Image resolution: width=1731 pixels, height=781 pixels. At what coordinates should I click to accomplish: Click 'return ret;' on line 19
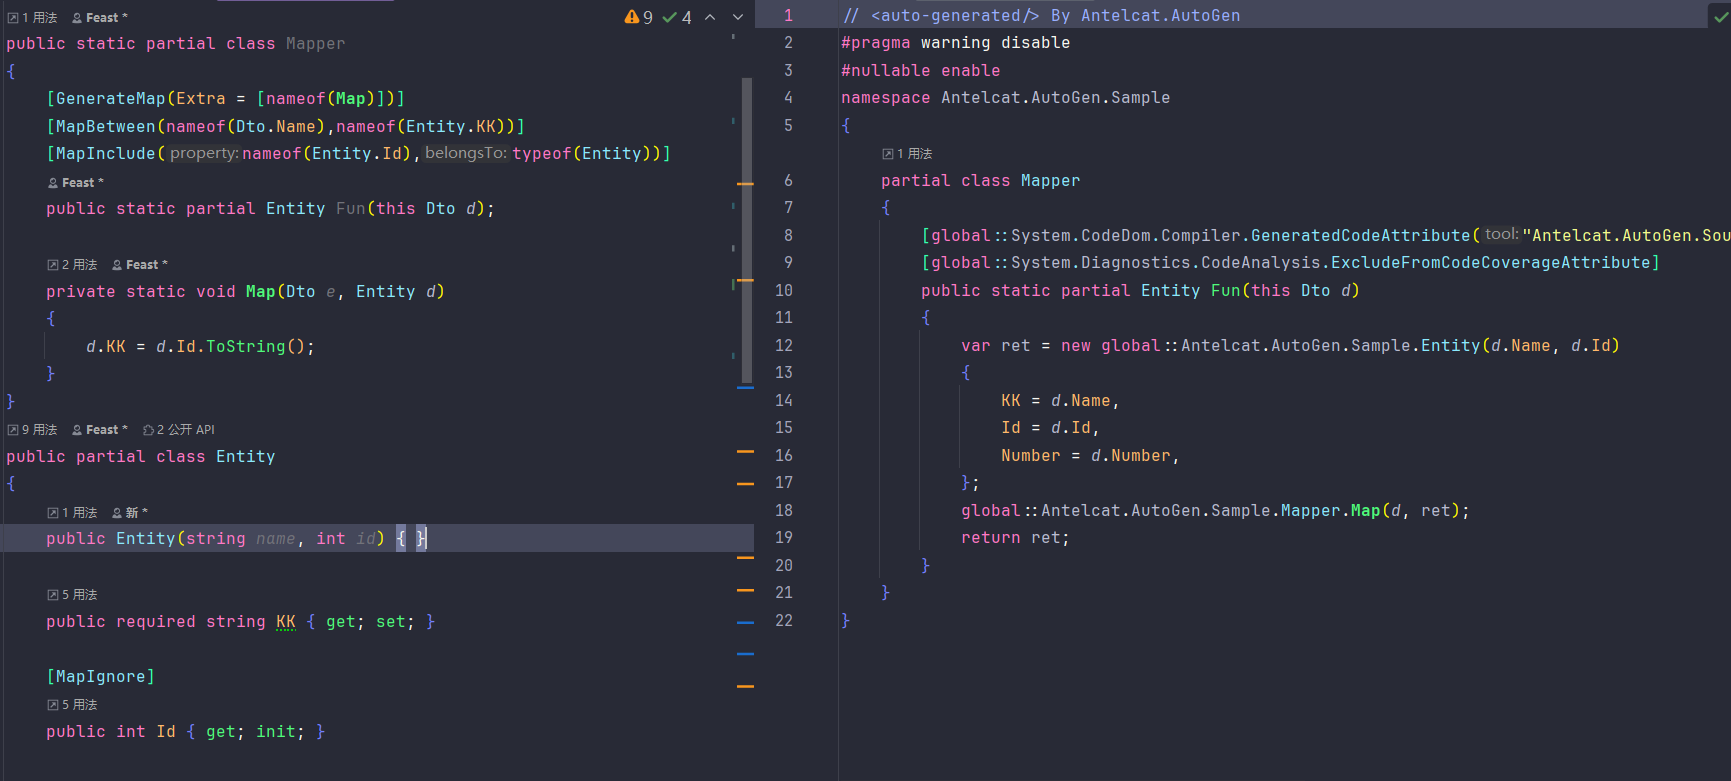click(1015, 538)
